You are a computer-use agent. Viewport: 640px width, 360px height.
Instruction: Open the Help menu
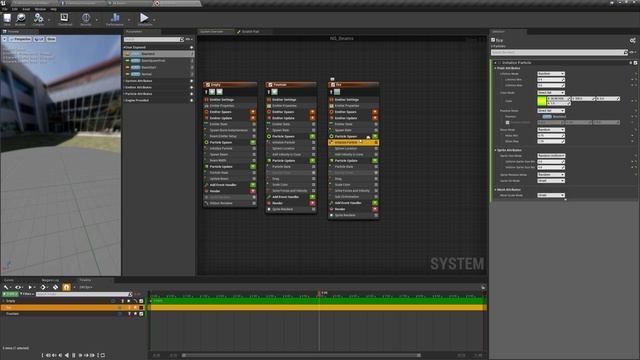53,9
